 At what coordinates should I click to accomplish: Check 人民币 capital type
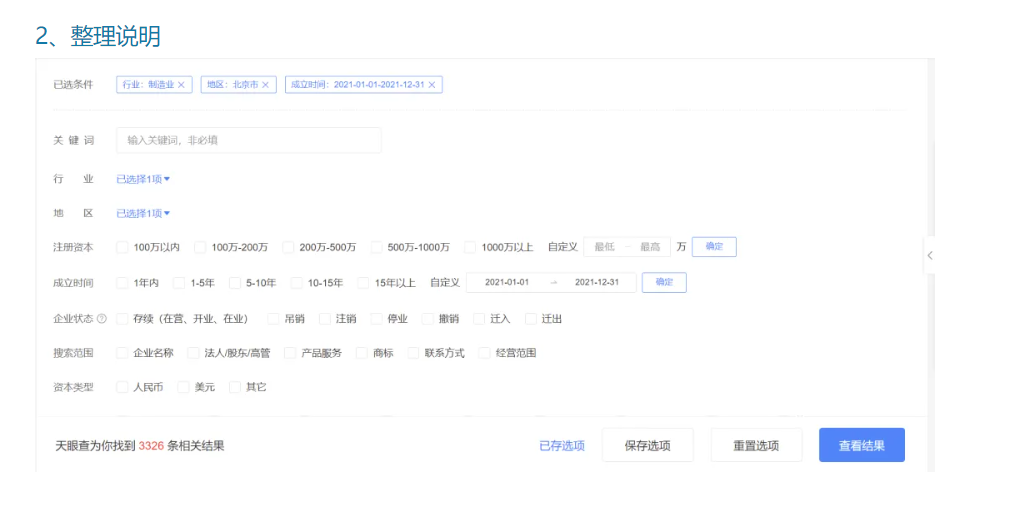pos(122,387)
